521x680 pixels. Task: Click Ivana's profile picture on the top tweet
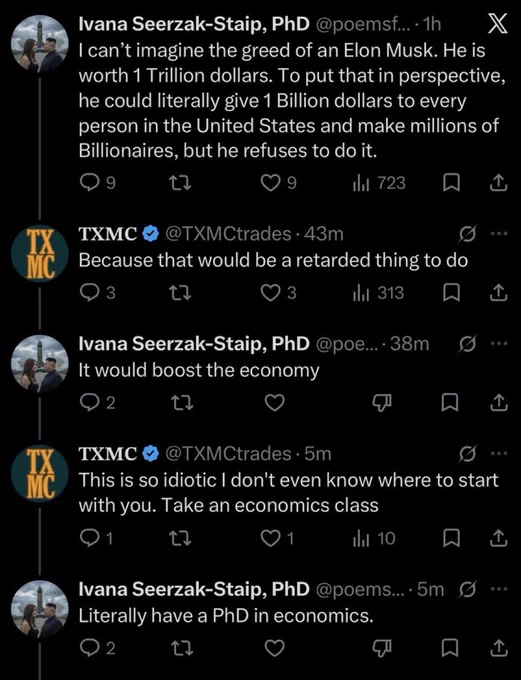(x=39, y=43)
